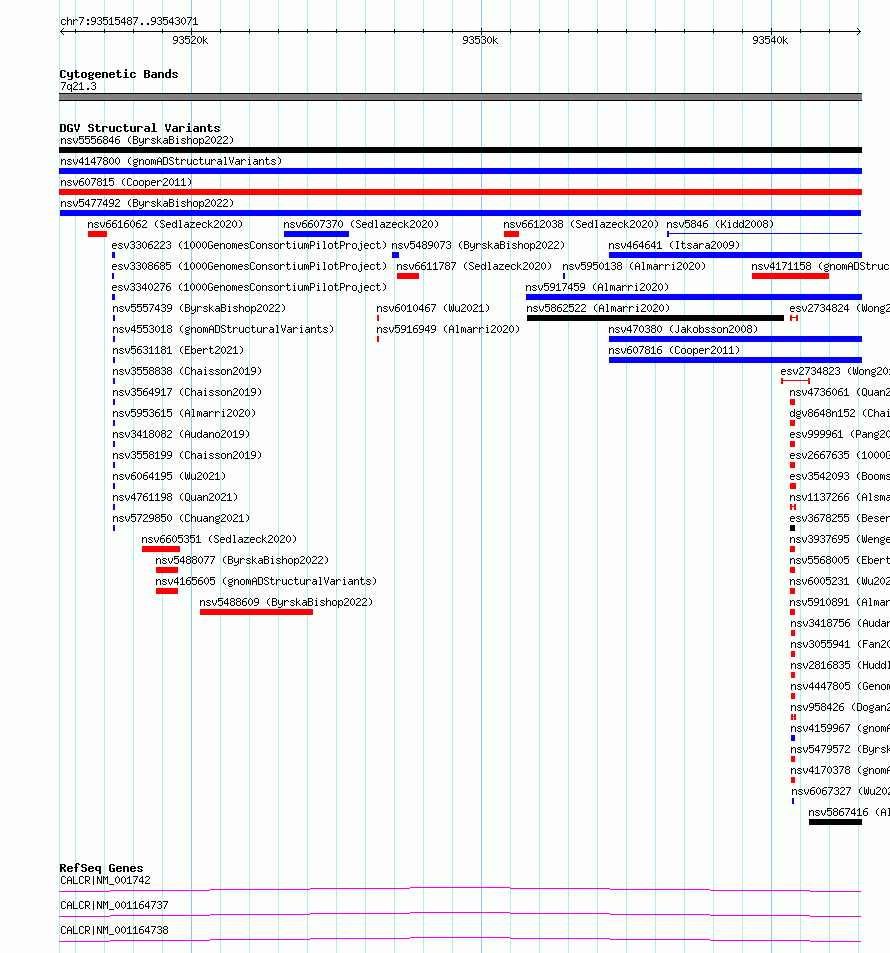
Task: Open the nsv5953615 Almarri2020 label
Action: 184,413
